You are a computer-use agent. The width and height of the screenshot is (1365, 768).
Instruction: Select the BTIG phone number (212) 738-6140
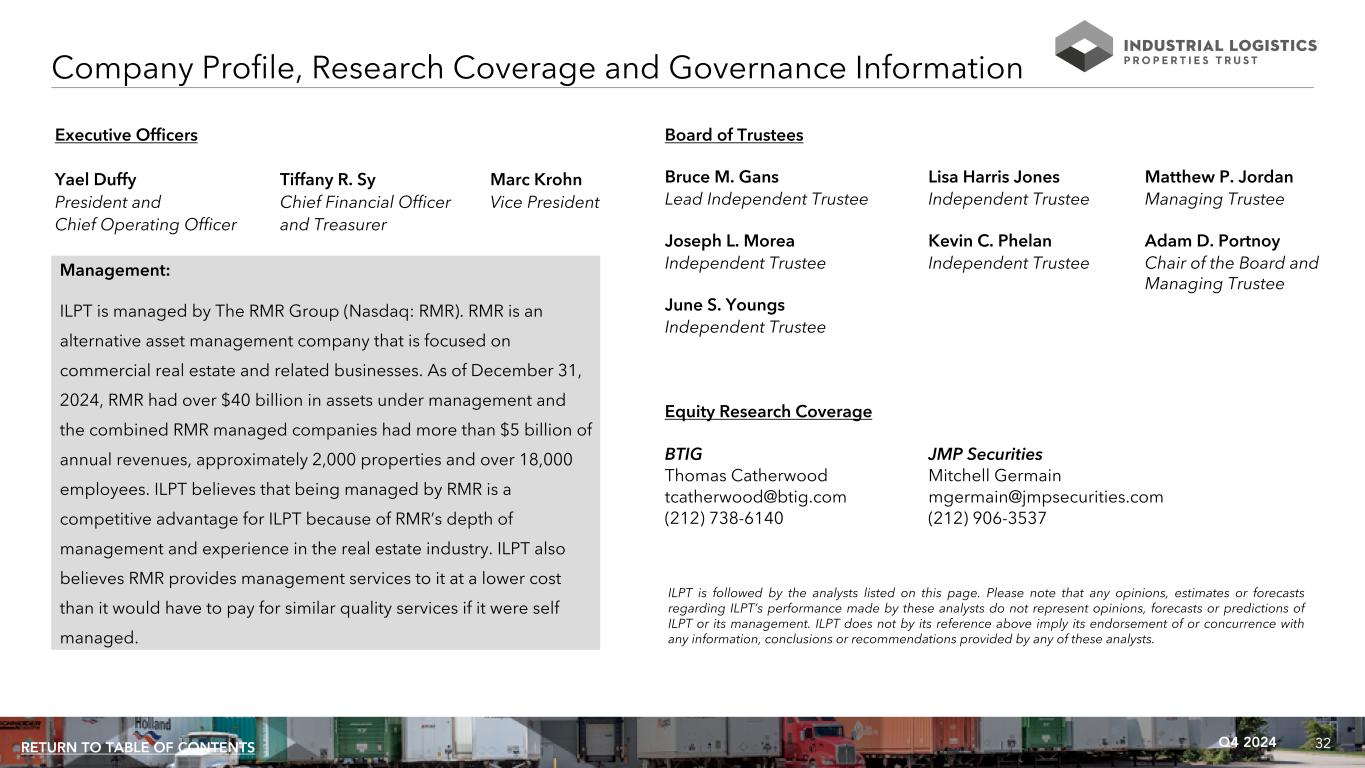pos(723,518)
